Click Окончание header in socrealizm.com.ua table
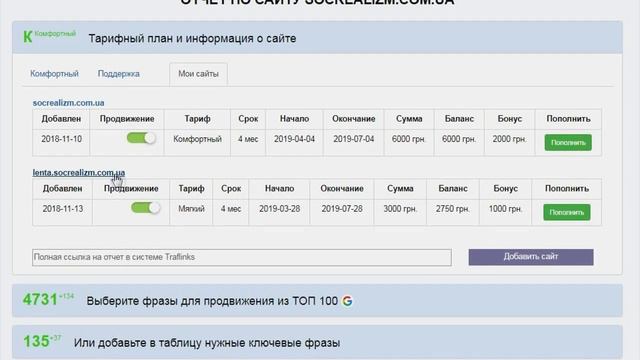 pyautogui.click(x=353, y=119)
